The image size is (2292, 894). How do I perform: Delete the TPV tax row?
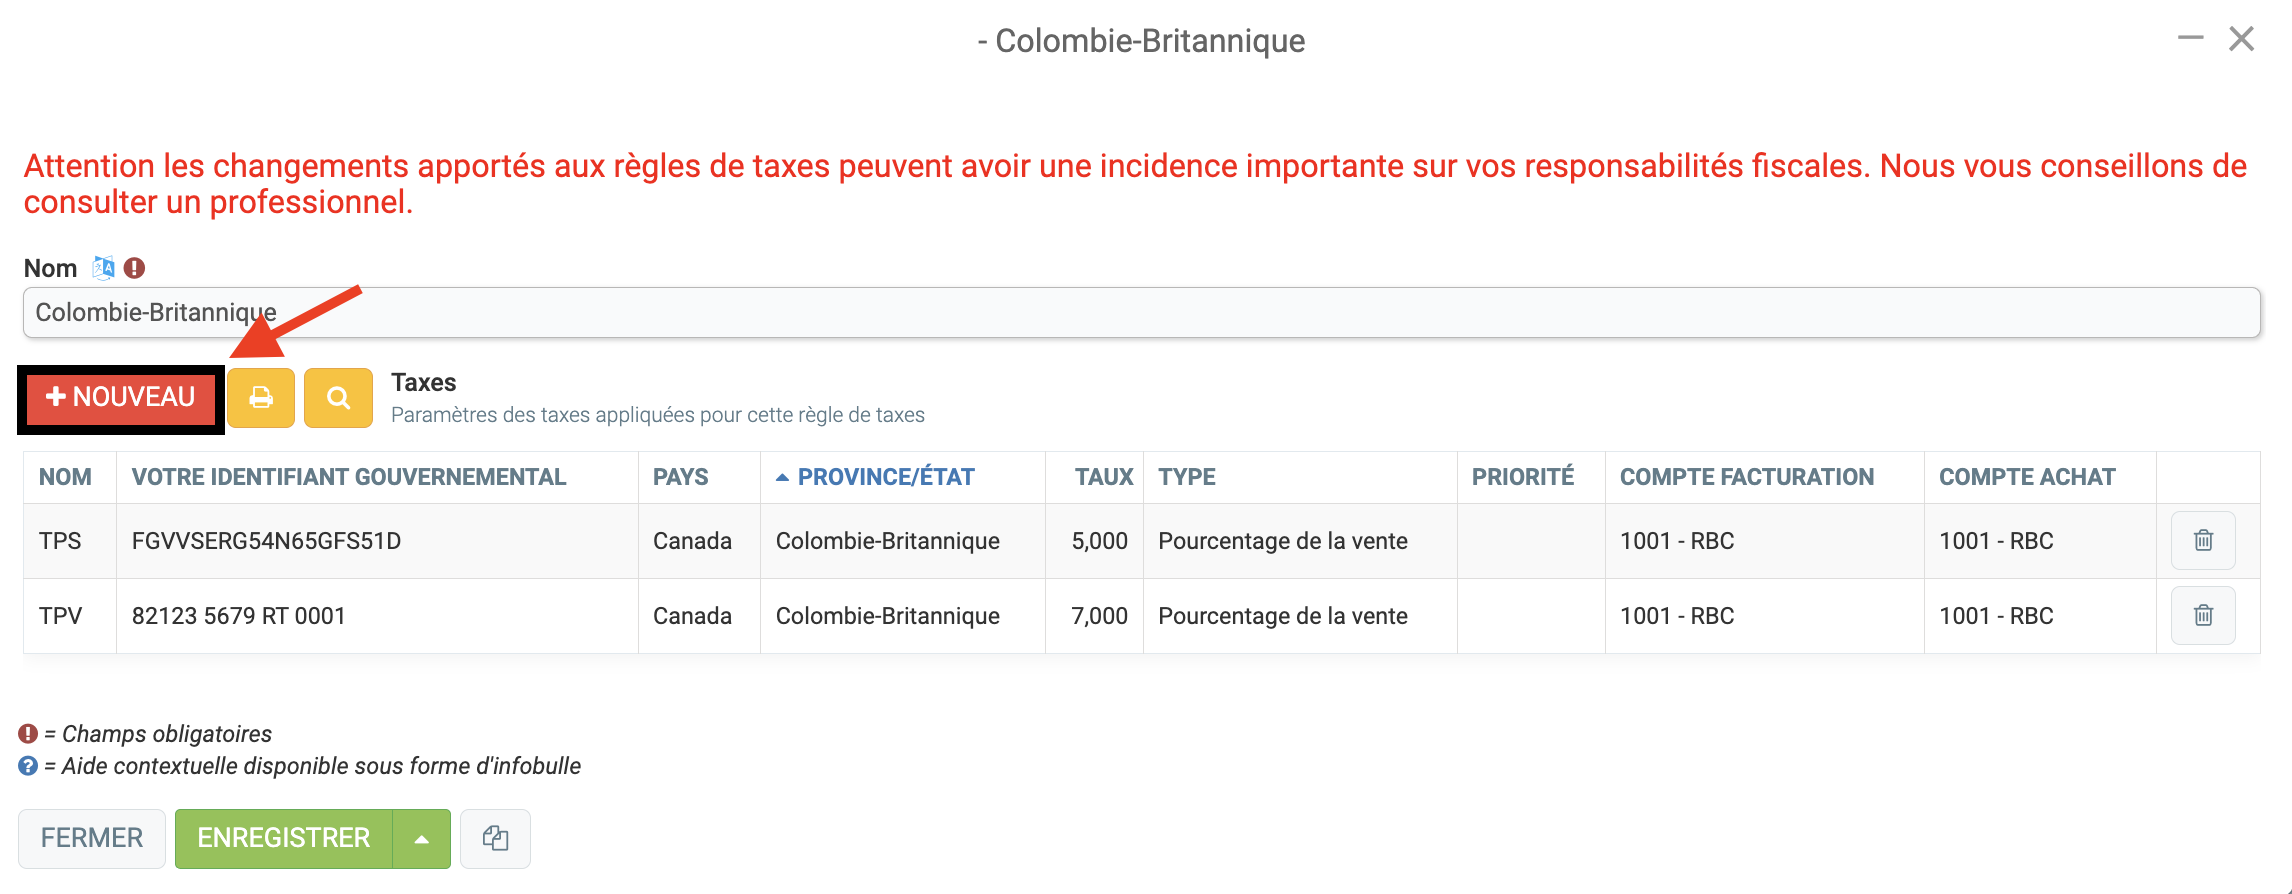[2203, 616]
